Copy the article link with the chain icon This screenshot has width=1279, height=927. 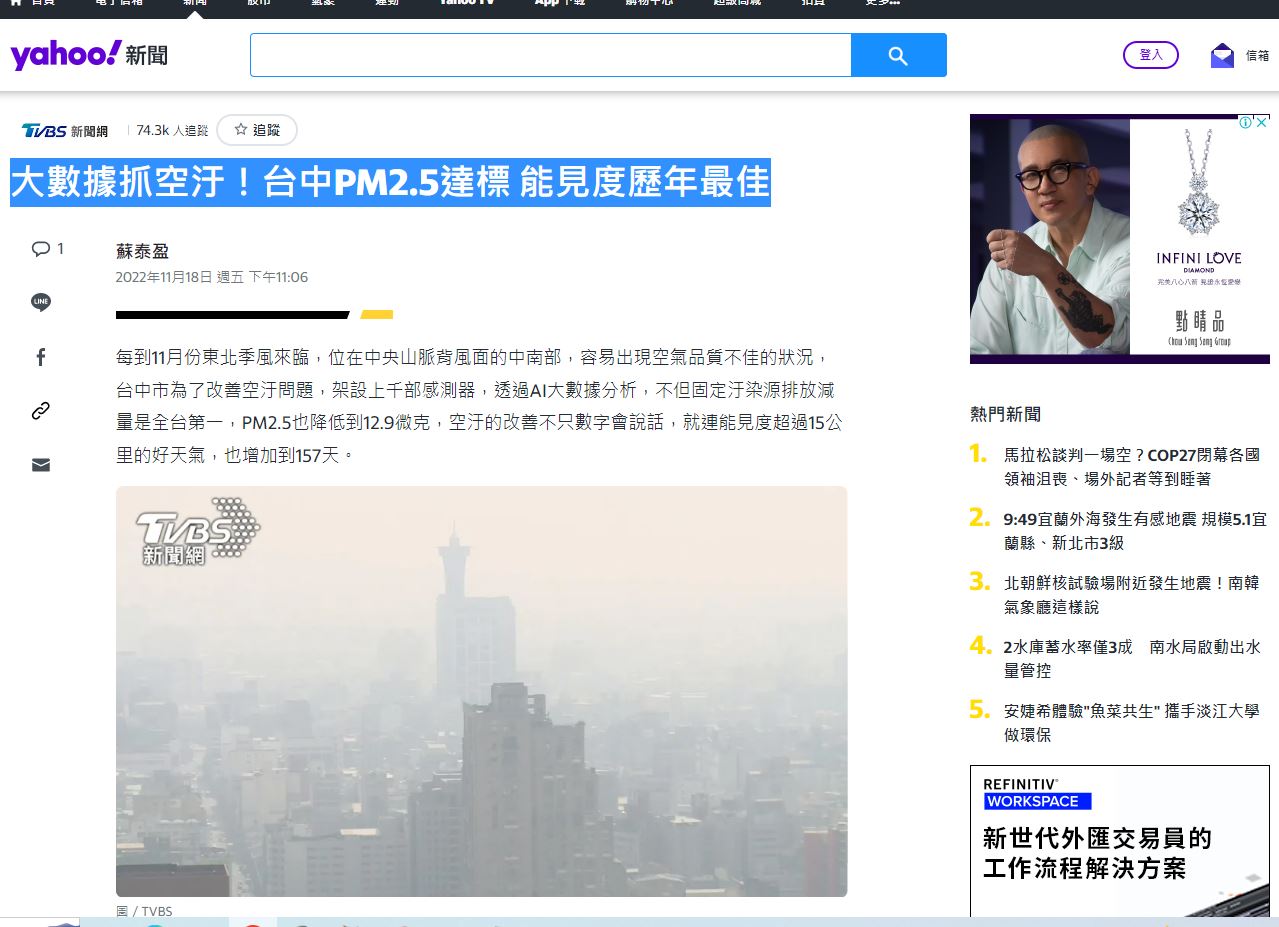(x=41, y=411)
